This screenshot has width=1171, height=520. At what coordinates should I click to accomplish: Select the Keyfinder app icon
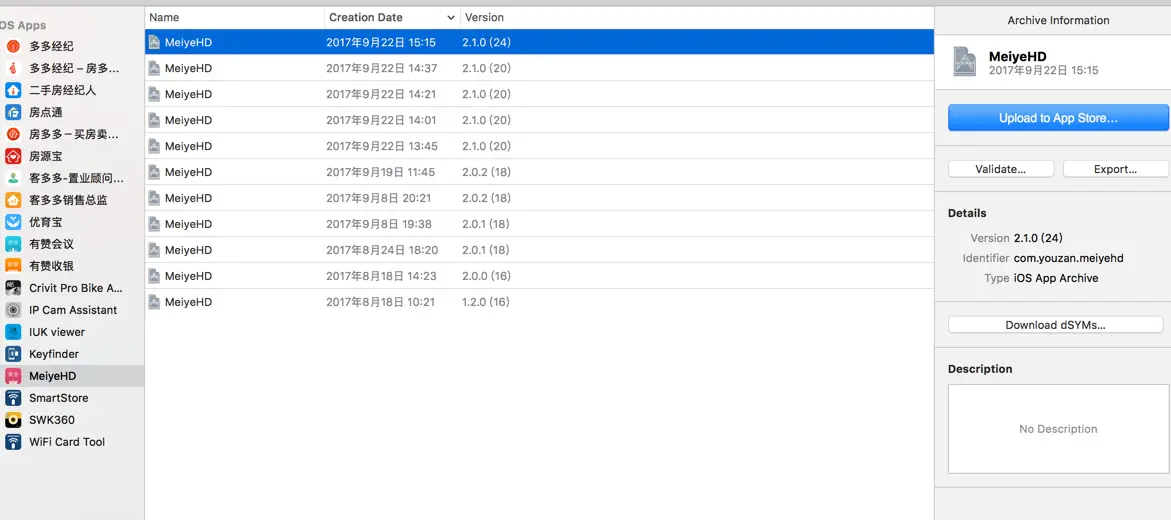click(13, 354)
